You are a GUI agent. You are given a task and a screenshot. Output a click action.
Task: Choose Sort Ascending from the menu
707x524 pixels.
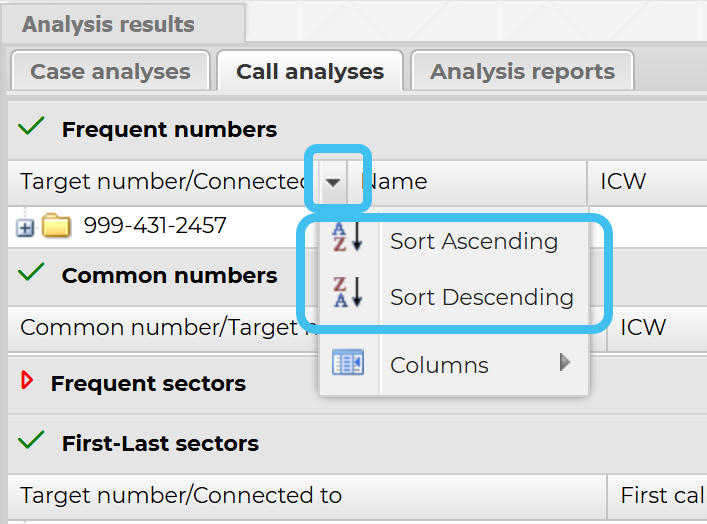474,241
